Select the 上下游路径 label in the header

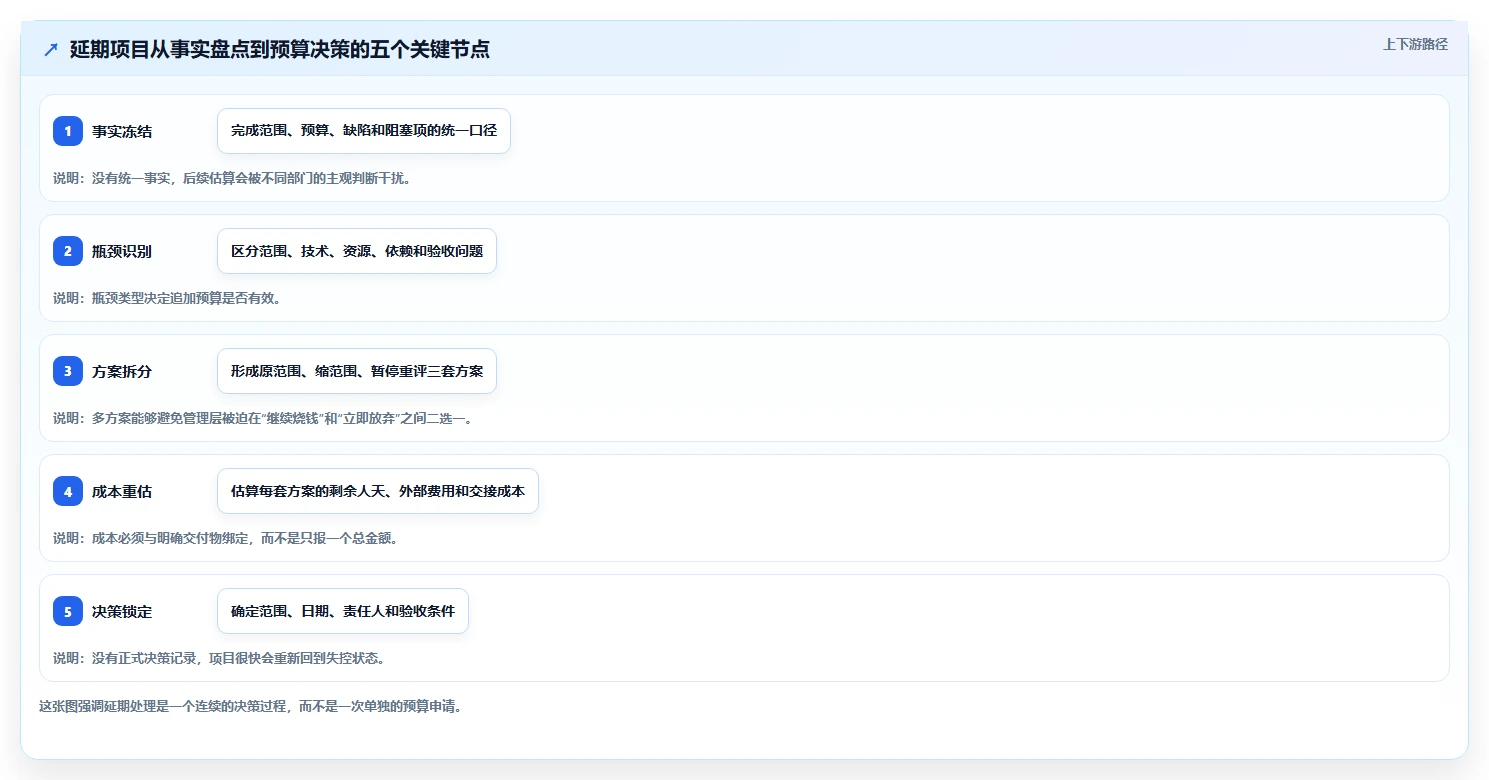(1415, 44)
